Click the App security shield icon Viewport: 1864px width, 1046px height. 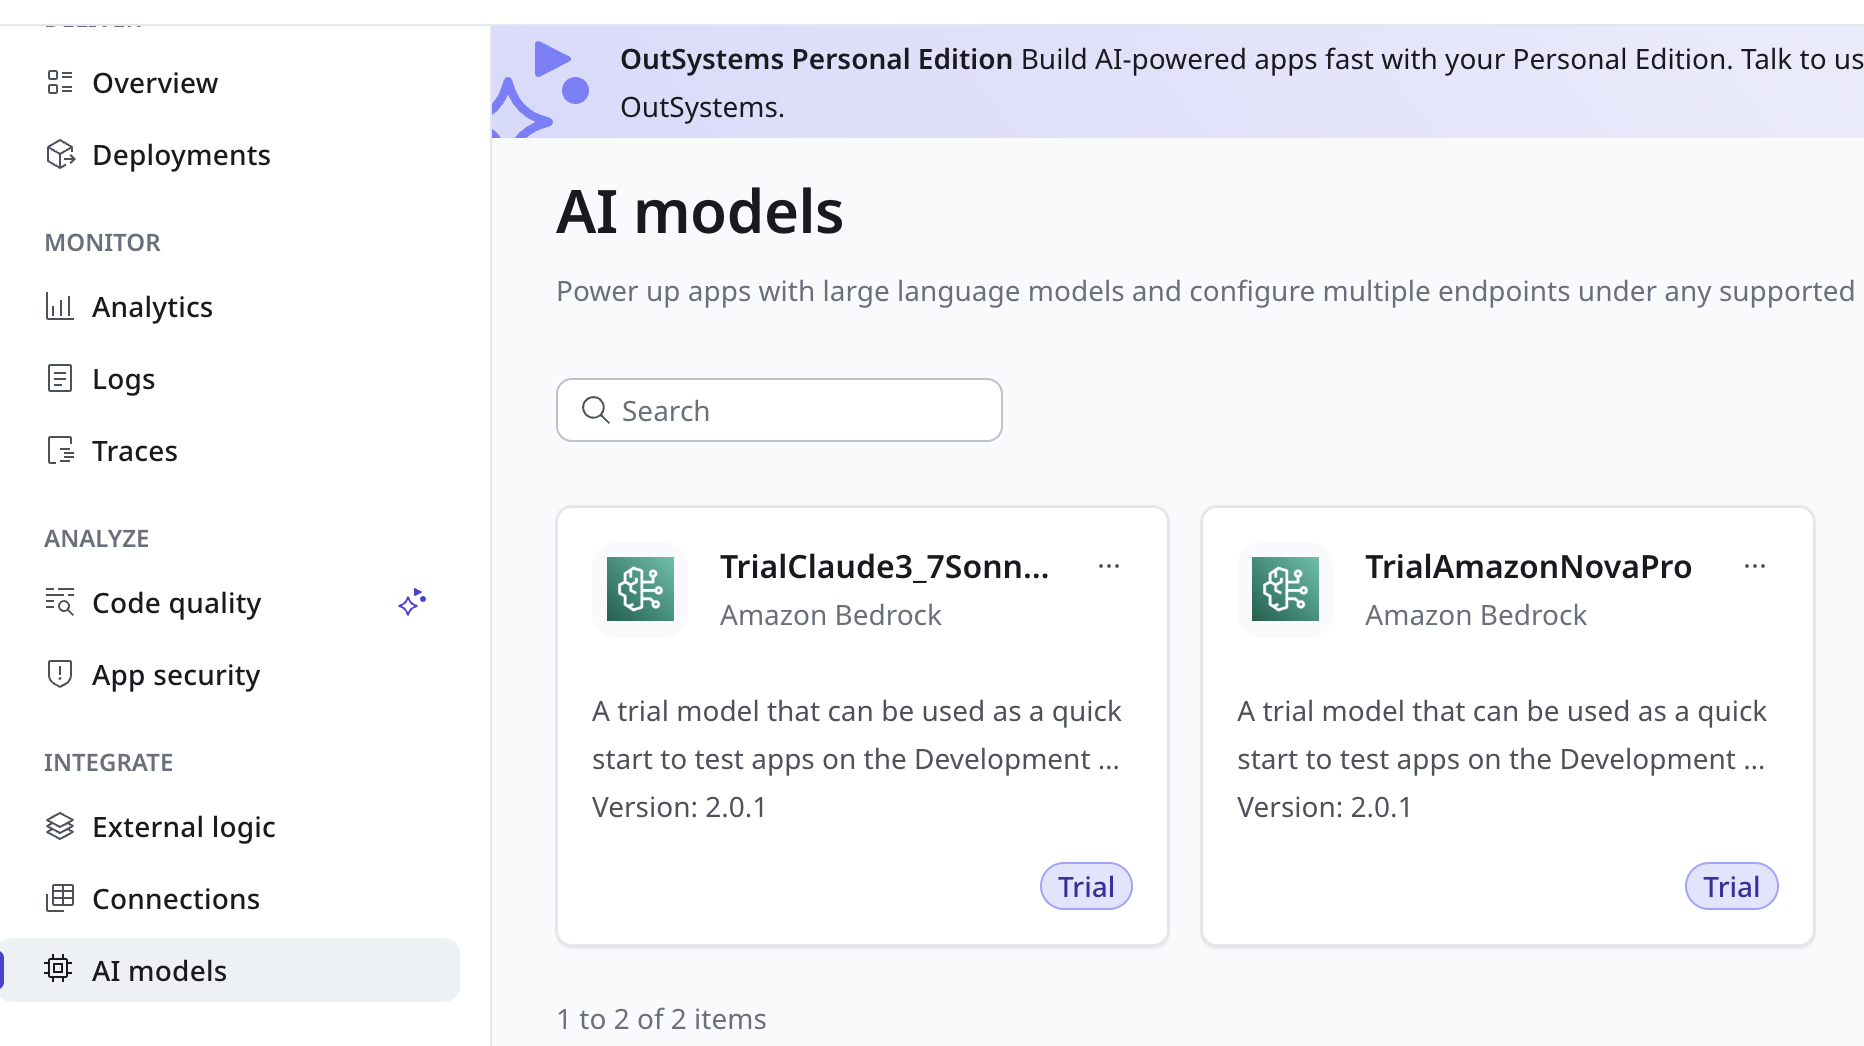[60, 674]
